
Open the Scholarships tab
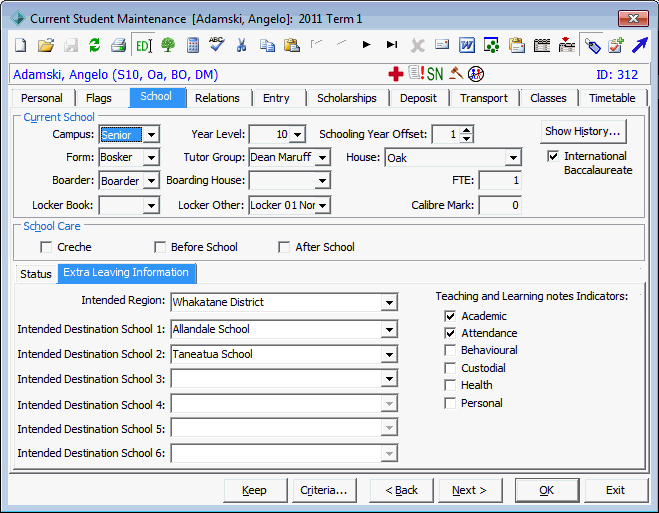[x=347, y=98]
